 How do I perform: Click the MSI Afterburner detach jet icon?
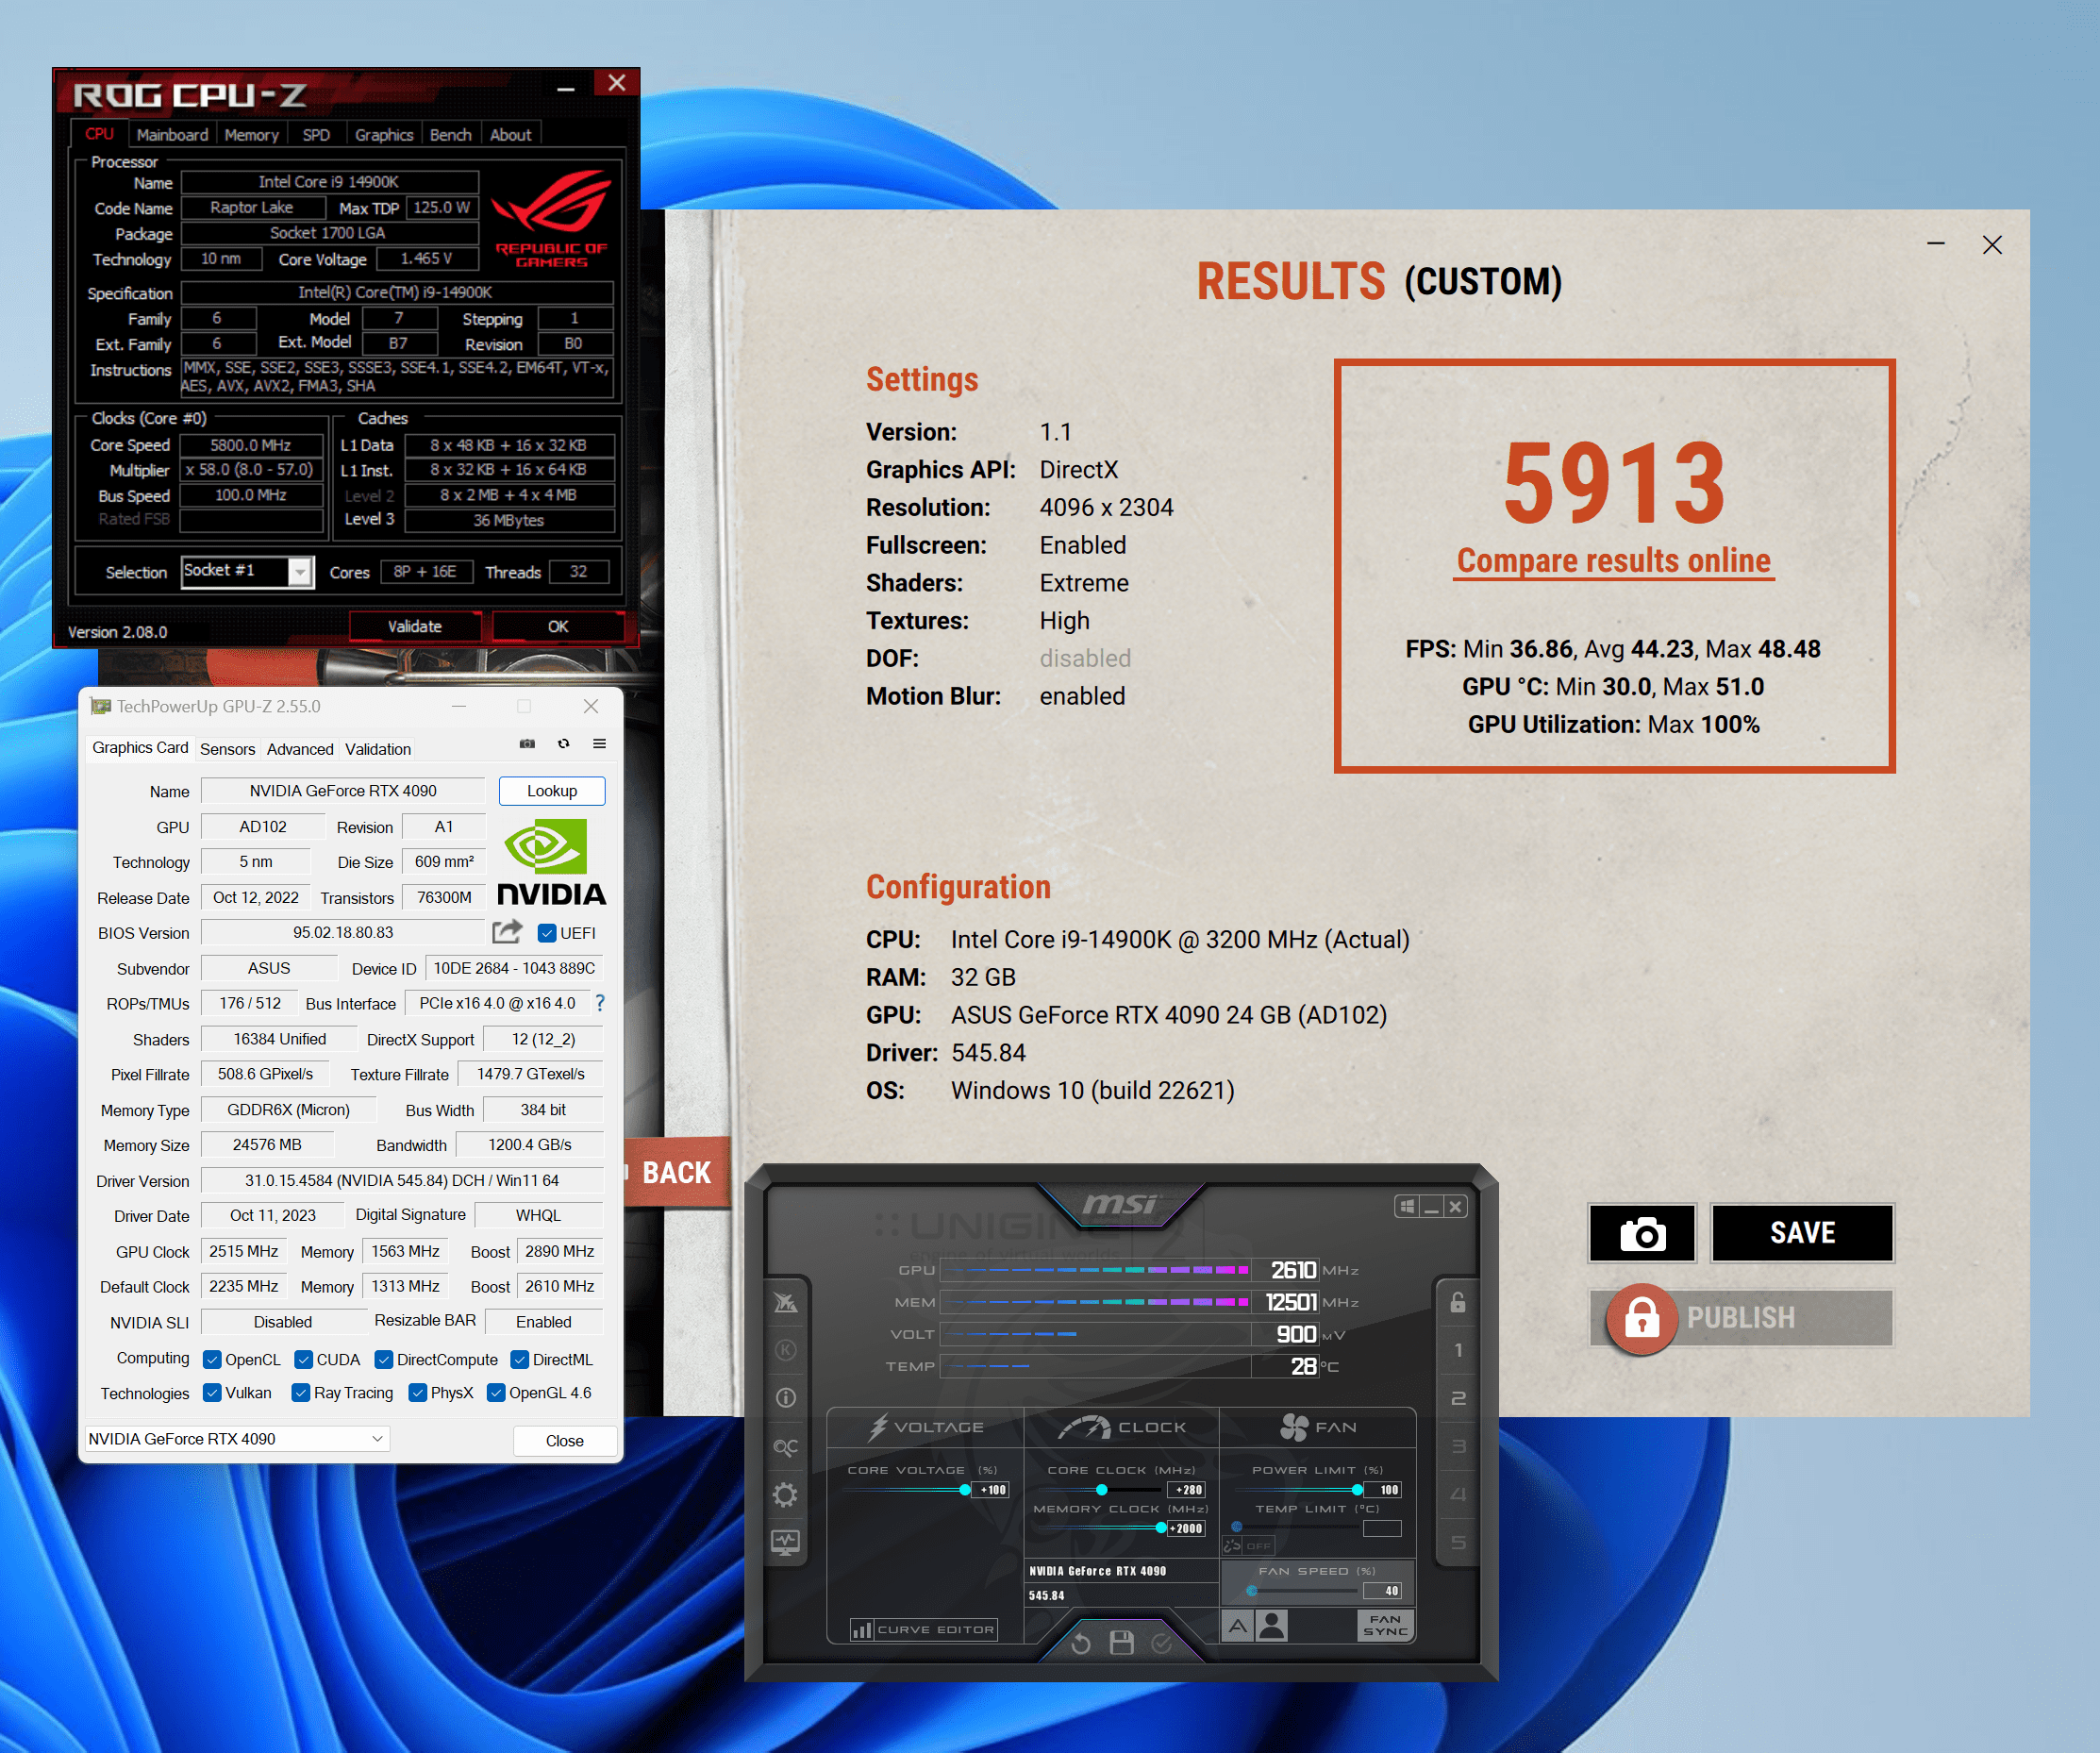click(x=786, y=1302)
